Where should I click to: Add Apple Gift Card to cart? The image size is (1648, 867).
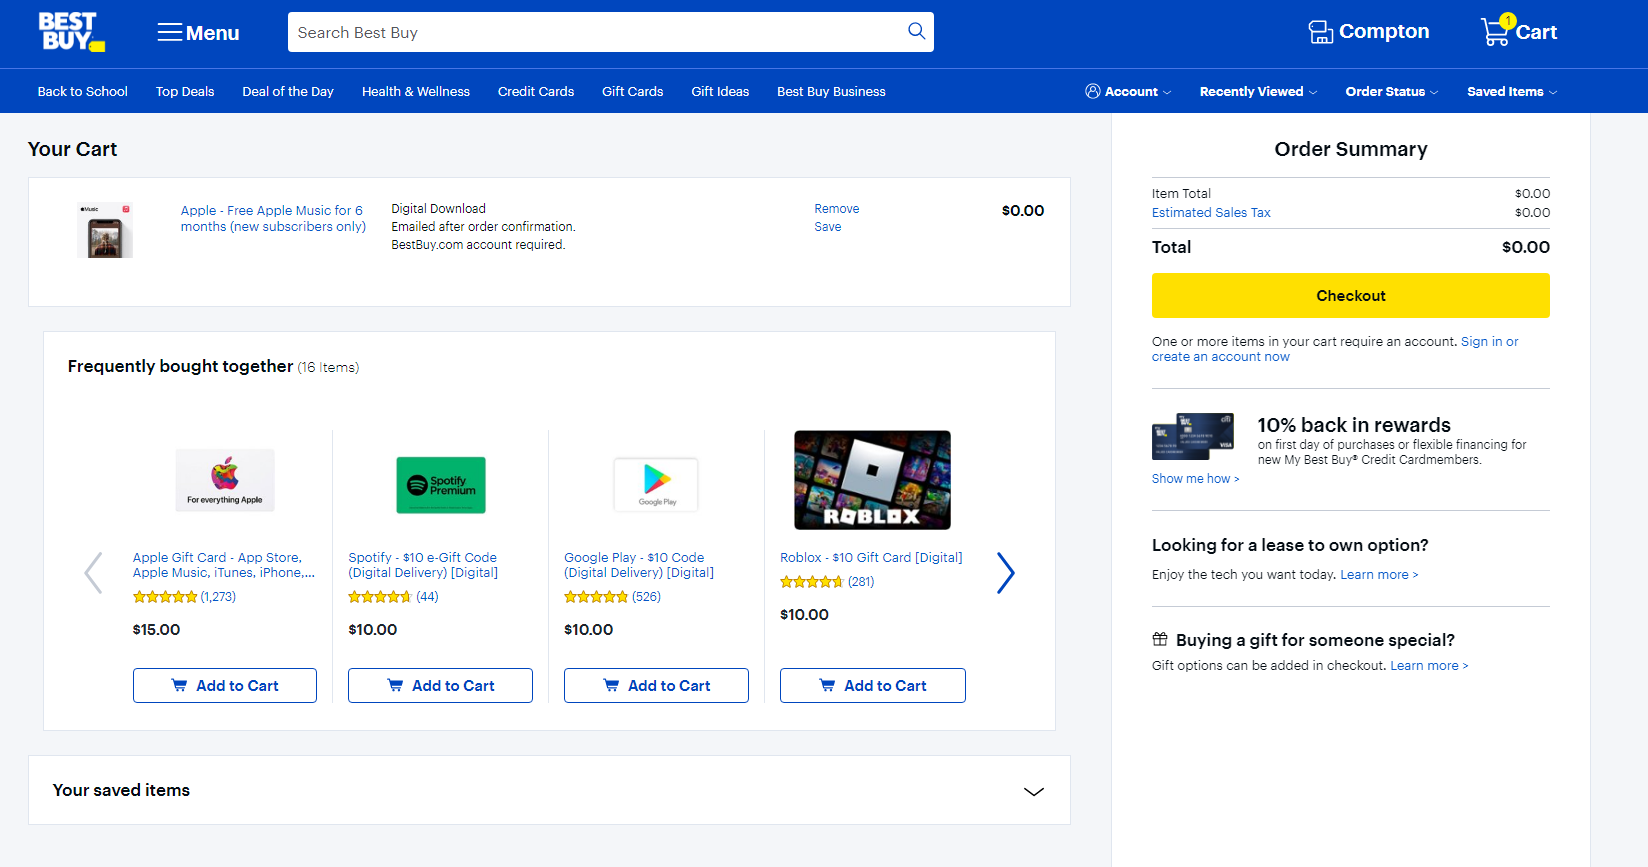(x=225, y=686)
